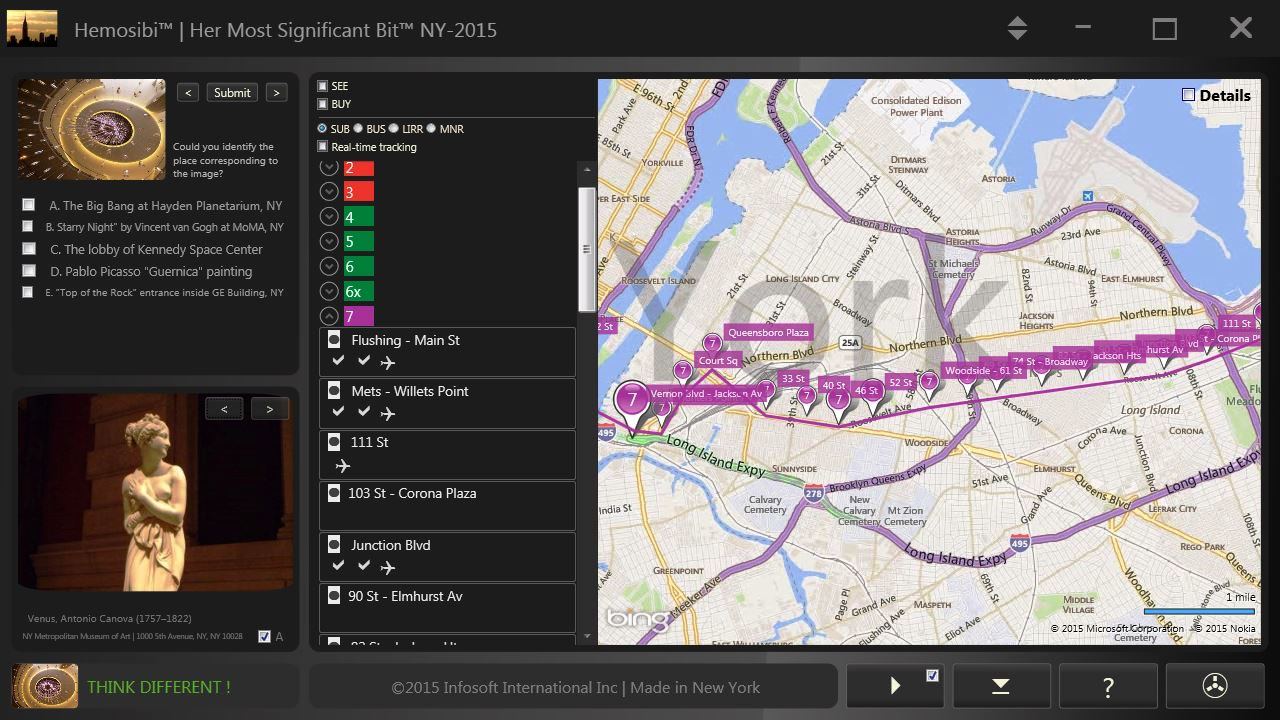Check answer E, Top of the Rock entrance
This screenshot has height=720, width=1280.
pos(28,292)
